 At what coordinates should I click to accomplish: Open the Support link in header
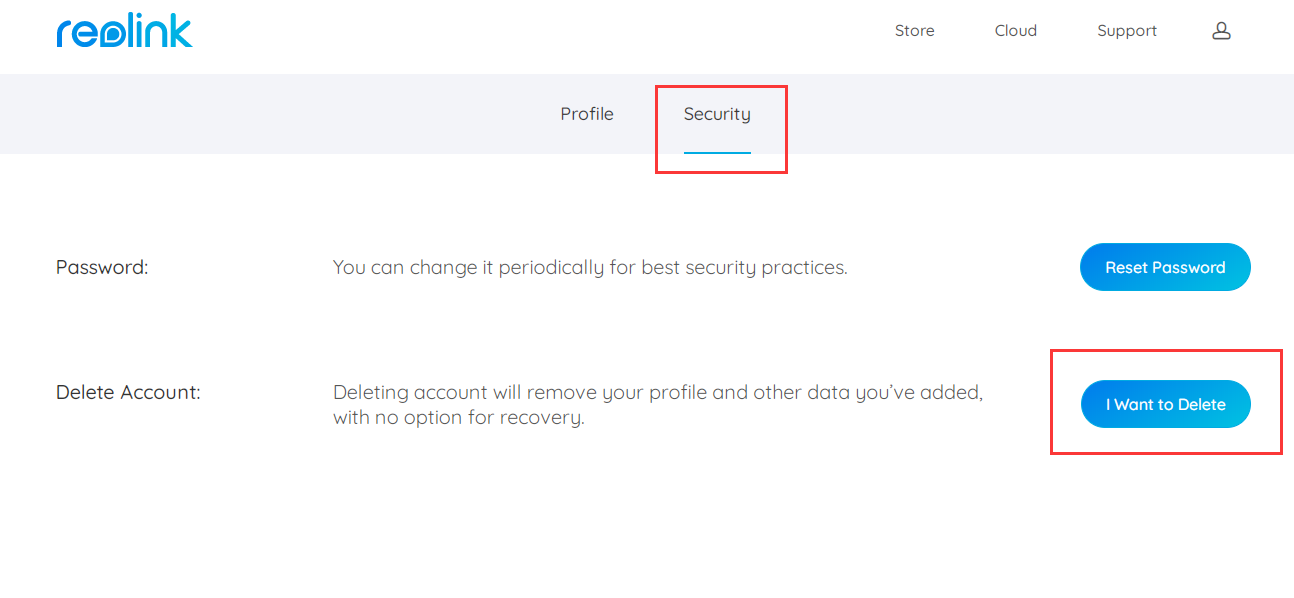coord(1127,31)
